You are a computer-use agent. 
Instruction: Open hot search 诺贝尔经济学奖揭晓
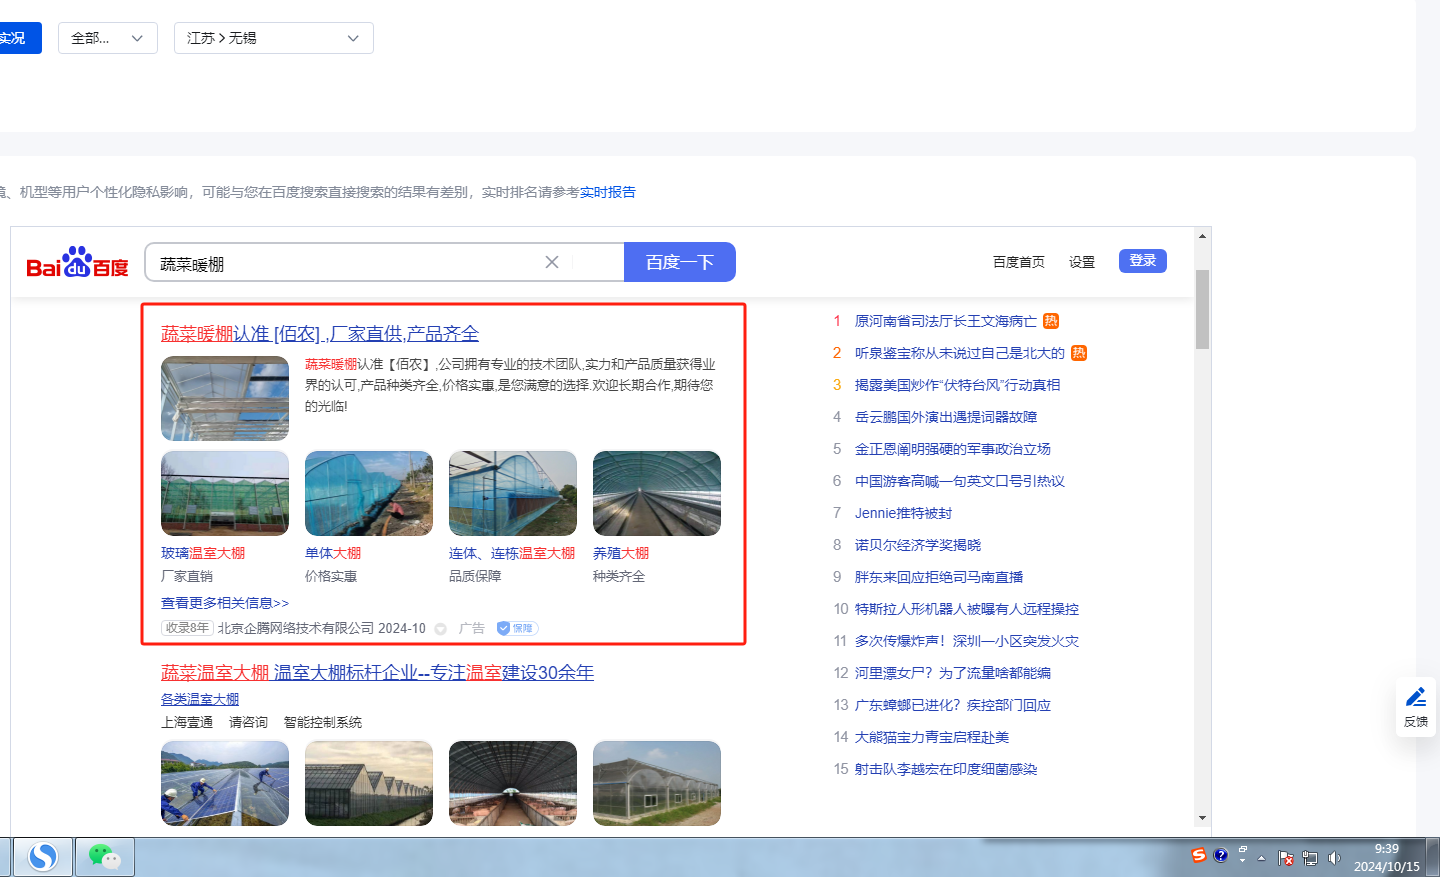[918, 545]
